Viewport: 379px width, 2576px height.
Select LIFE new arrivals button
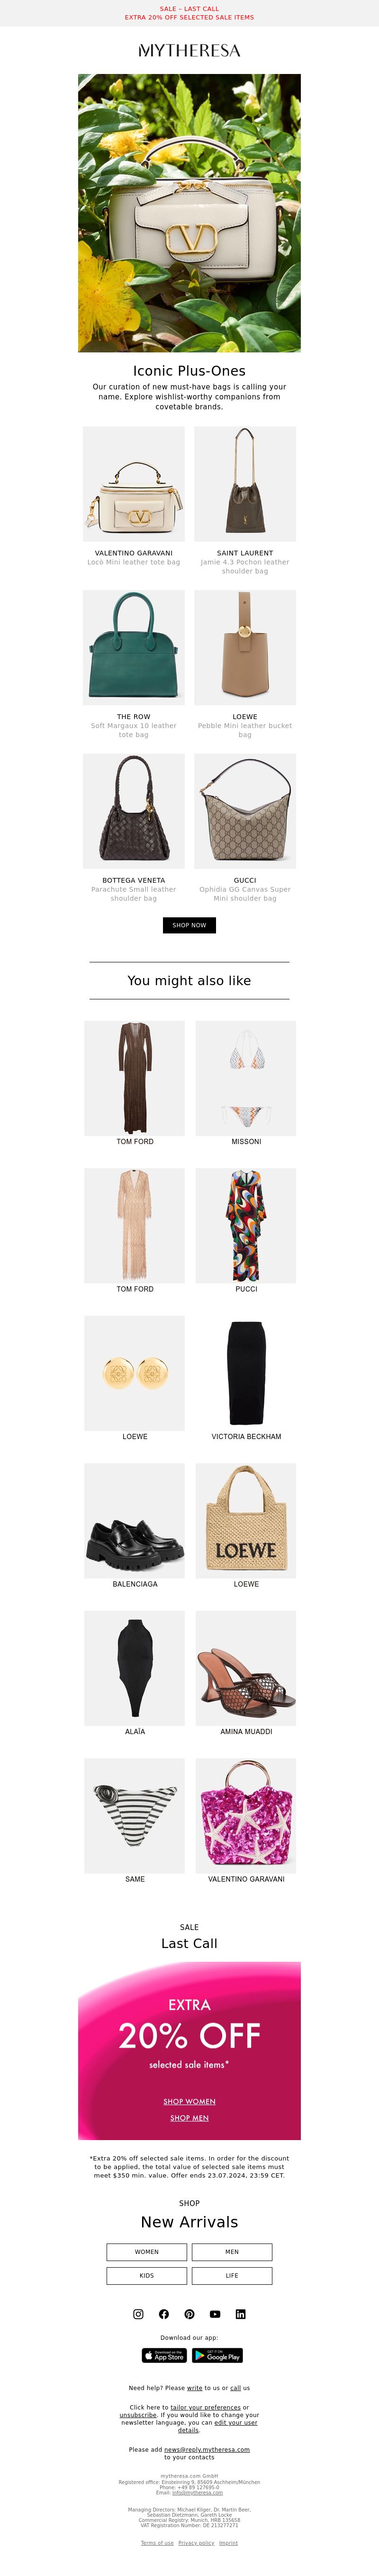[232, 2275]
